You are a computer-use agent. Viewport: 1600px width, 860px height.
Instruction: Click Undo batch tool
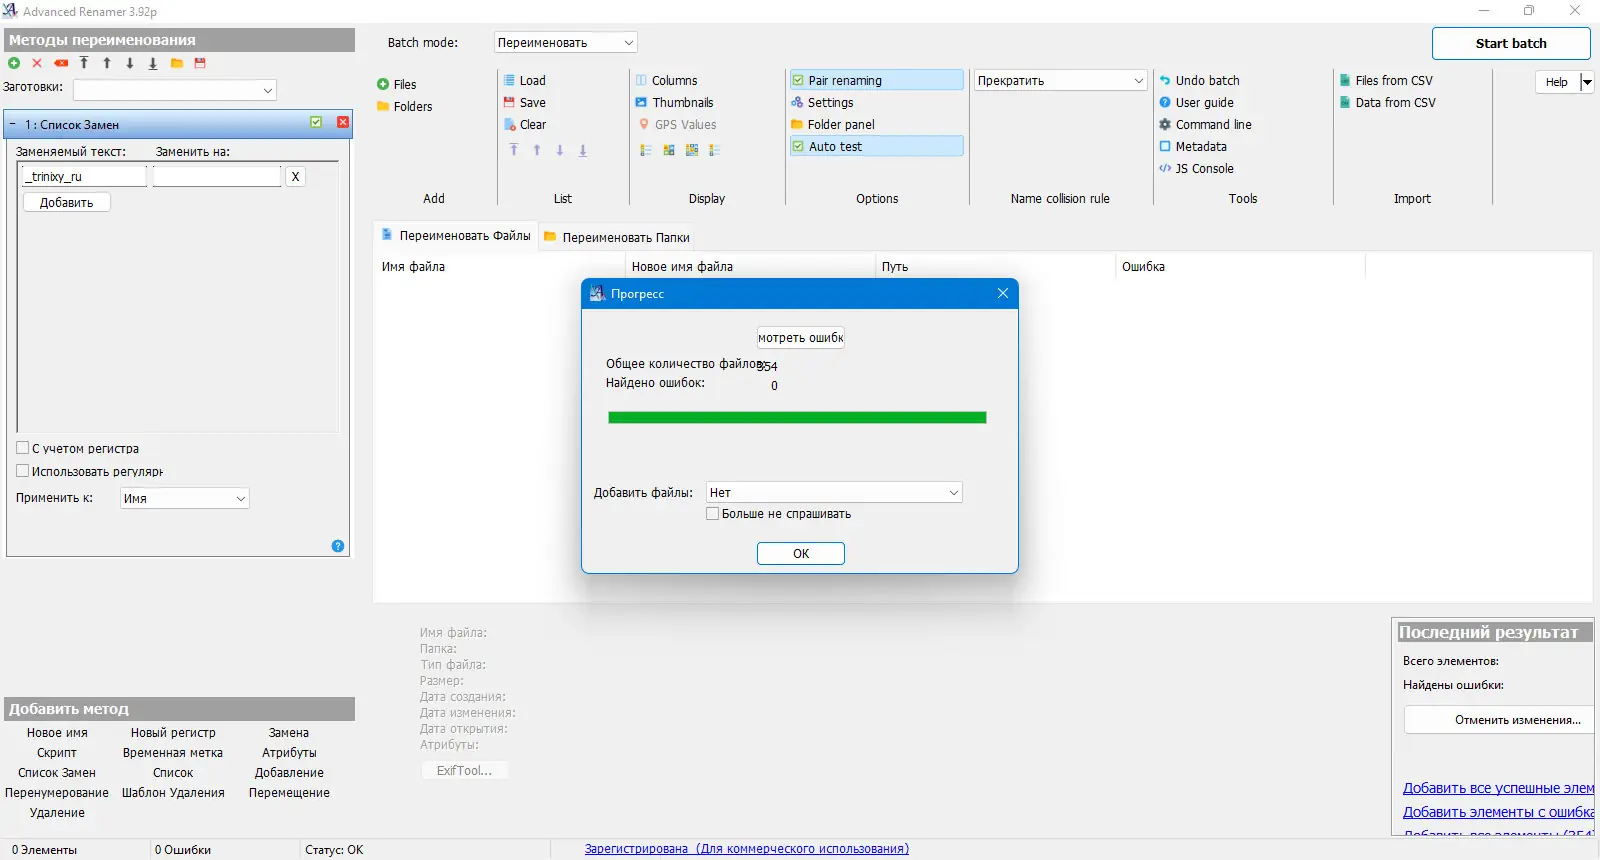tap(1199, 80)
